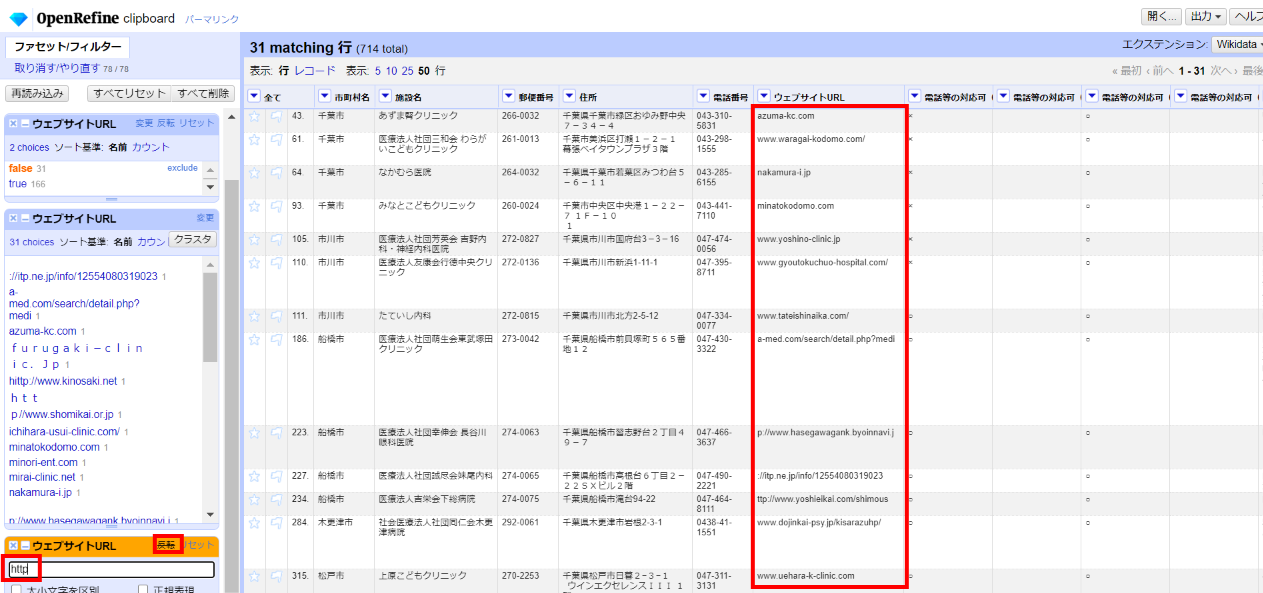Screen dimensions: 1263x593
Task: Flag row 110 行徳中央クリニック
Action: point(276,263)
